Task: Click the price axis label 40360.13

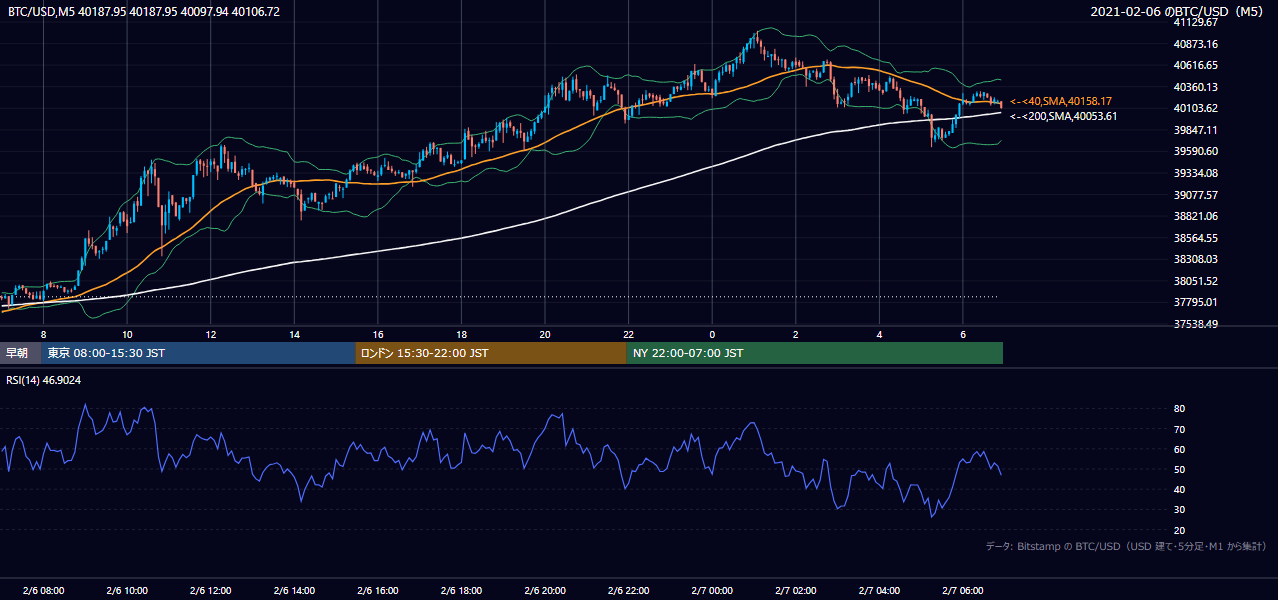Action: click(x=1195, y=87)
